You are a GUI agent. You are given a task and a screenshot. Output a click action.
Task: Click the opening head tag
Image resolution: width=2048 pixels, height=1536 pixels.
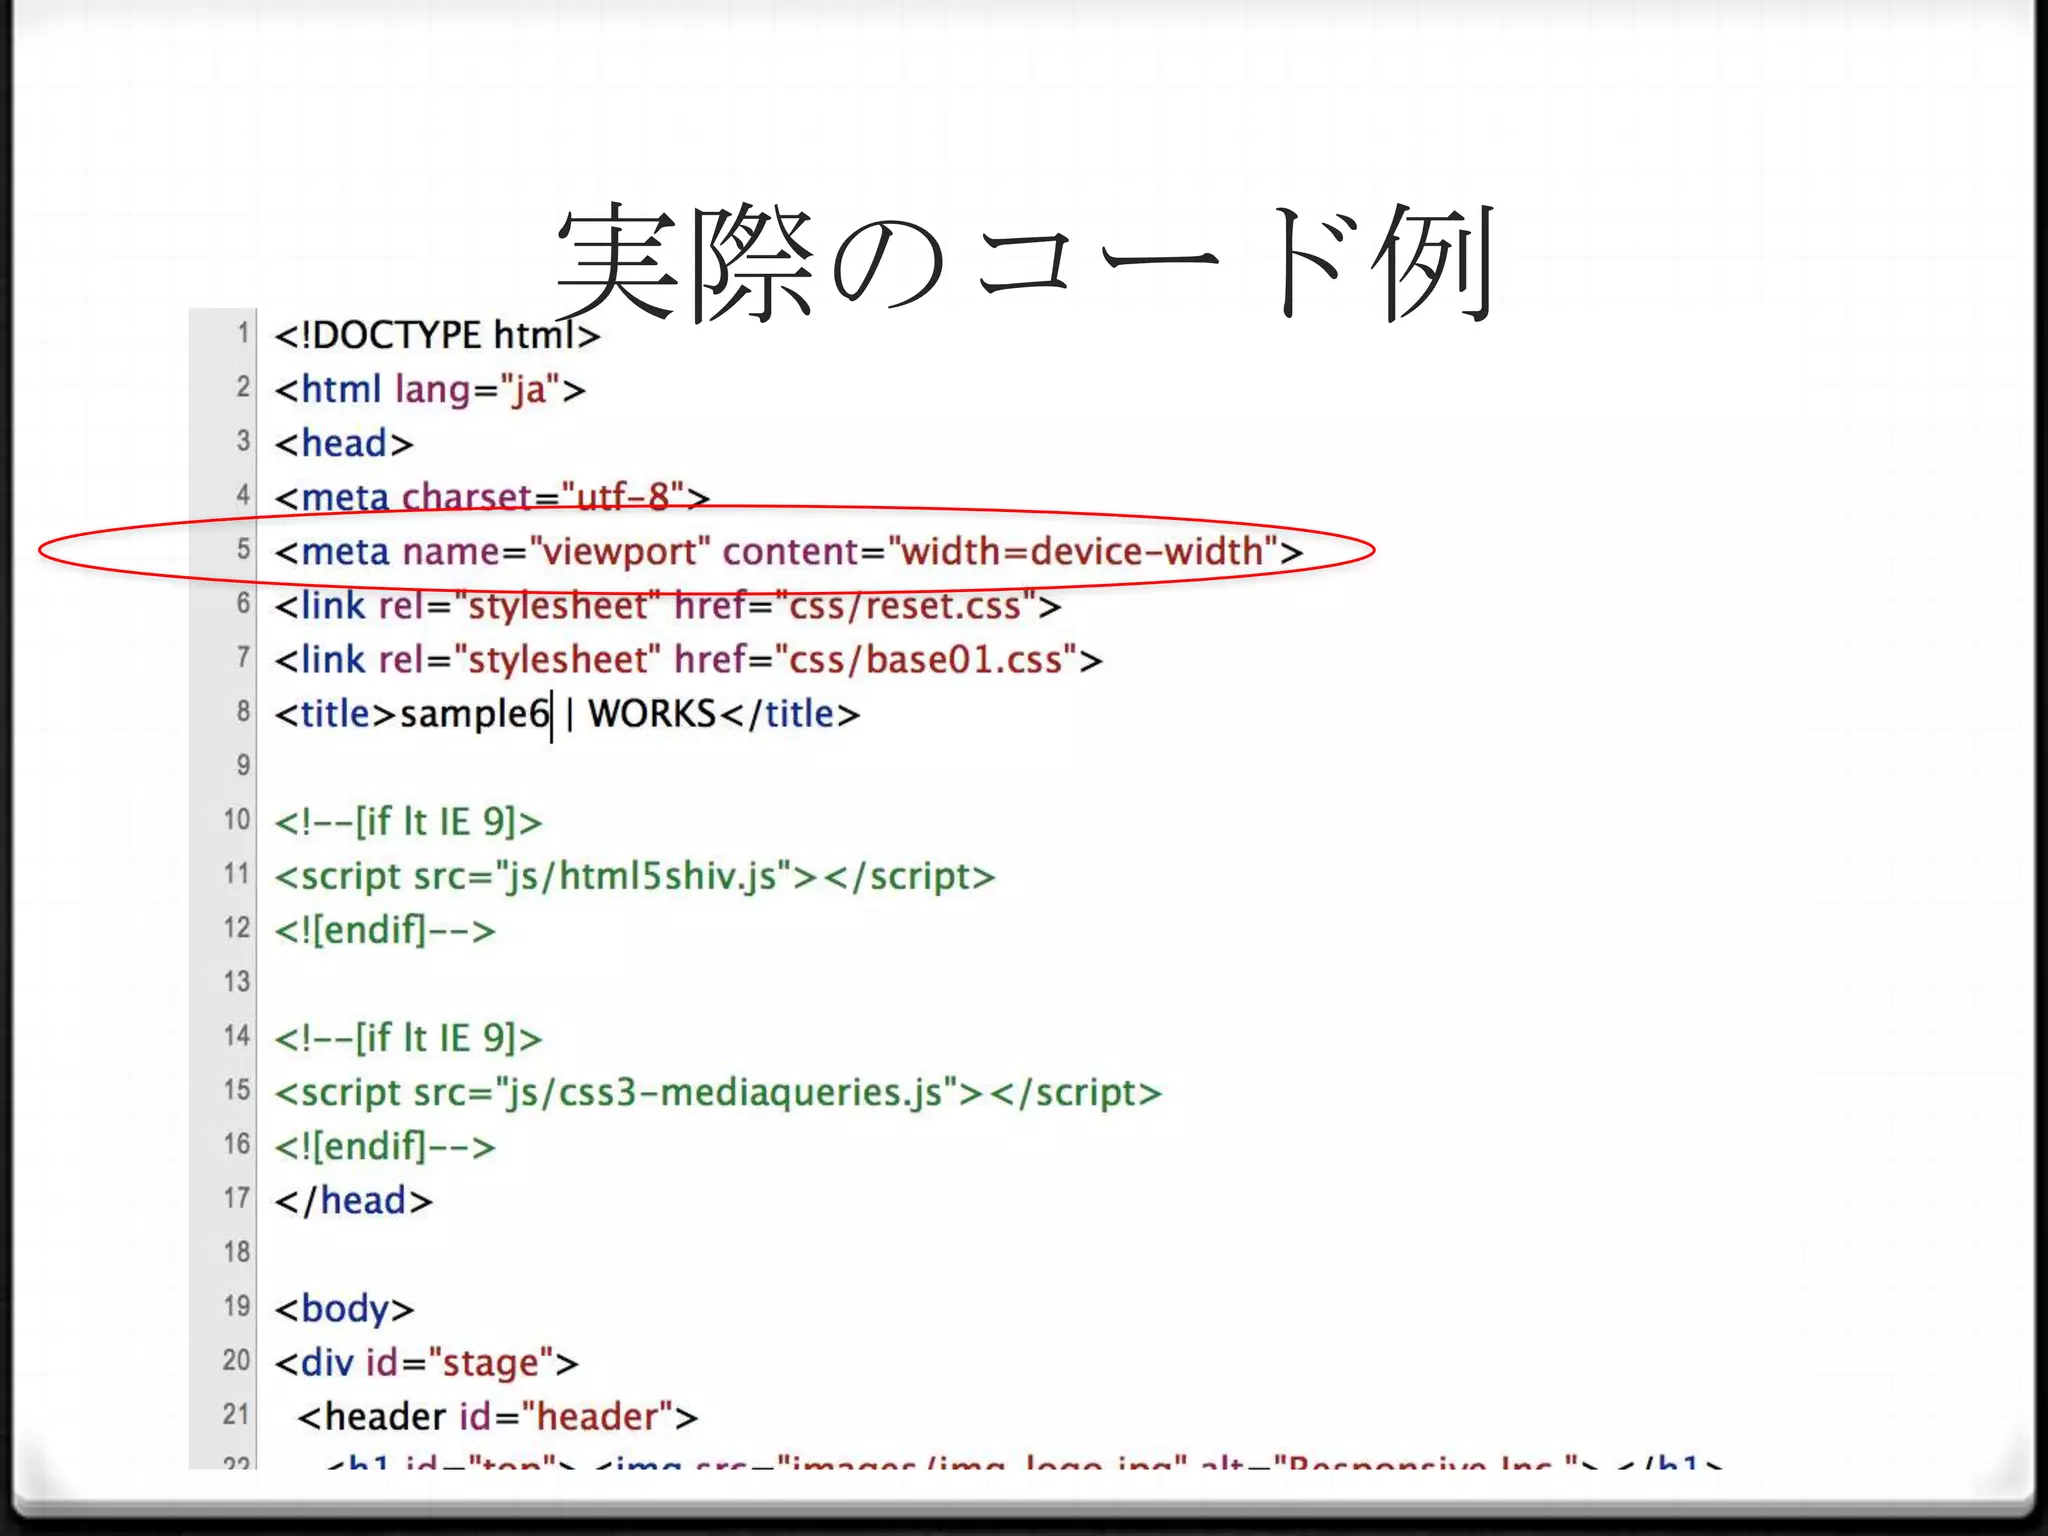coord(344,443)
